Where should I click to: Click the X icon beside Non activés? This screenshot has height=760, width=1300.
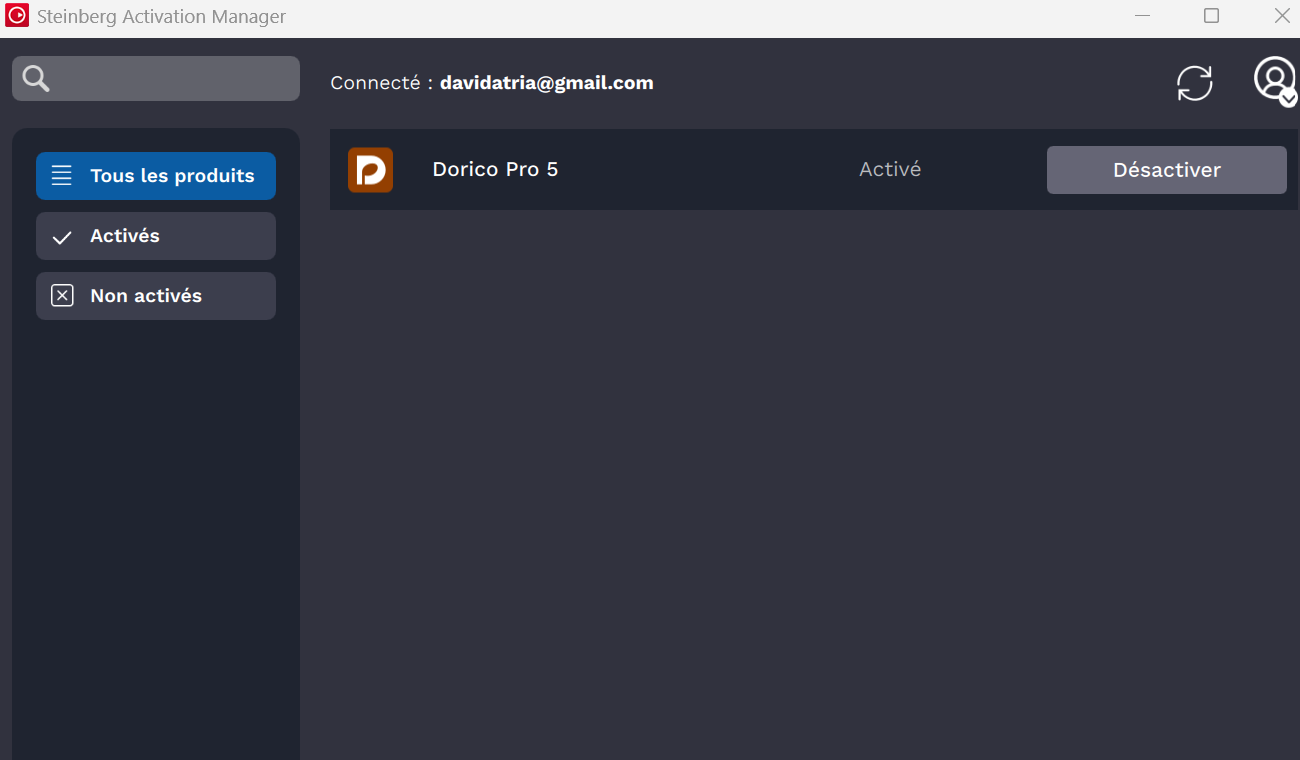pos(61,295)
